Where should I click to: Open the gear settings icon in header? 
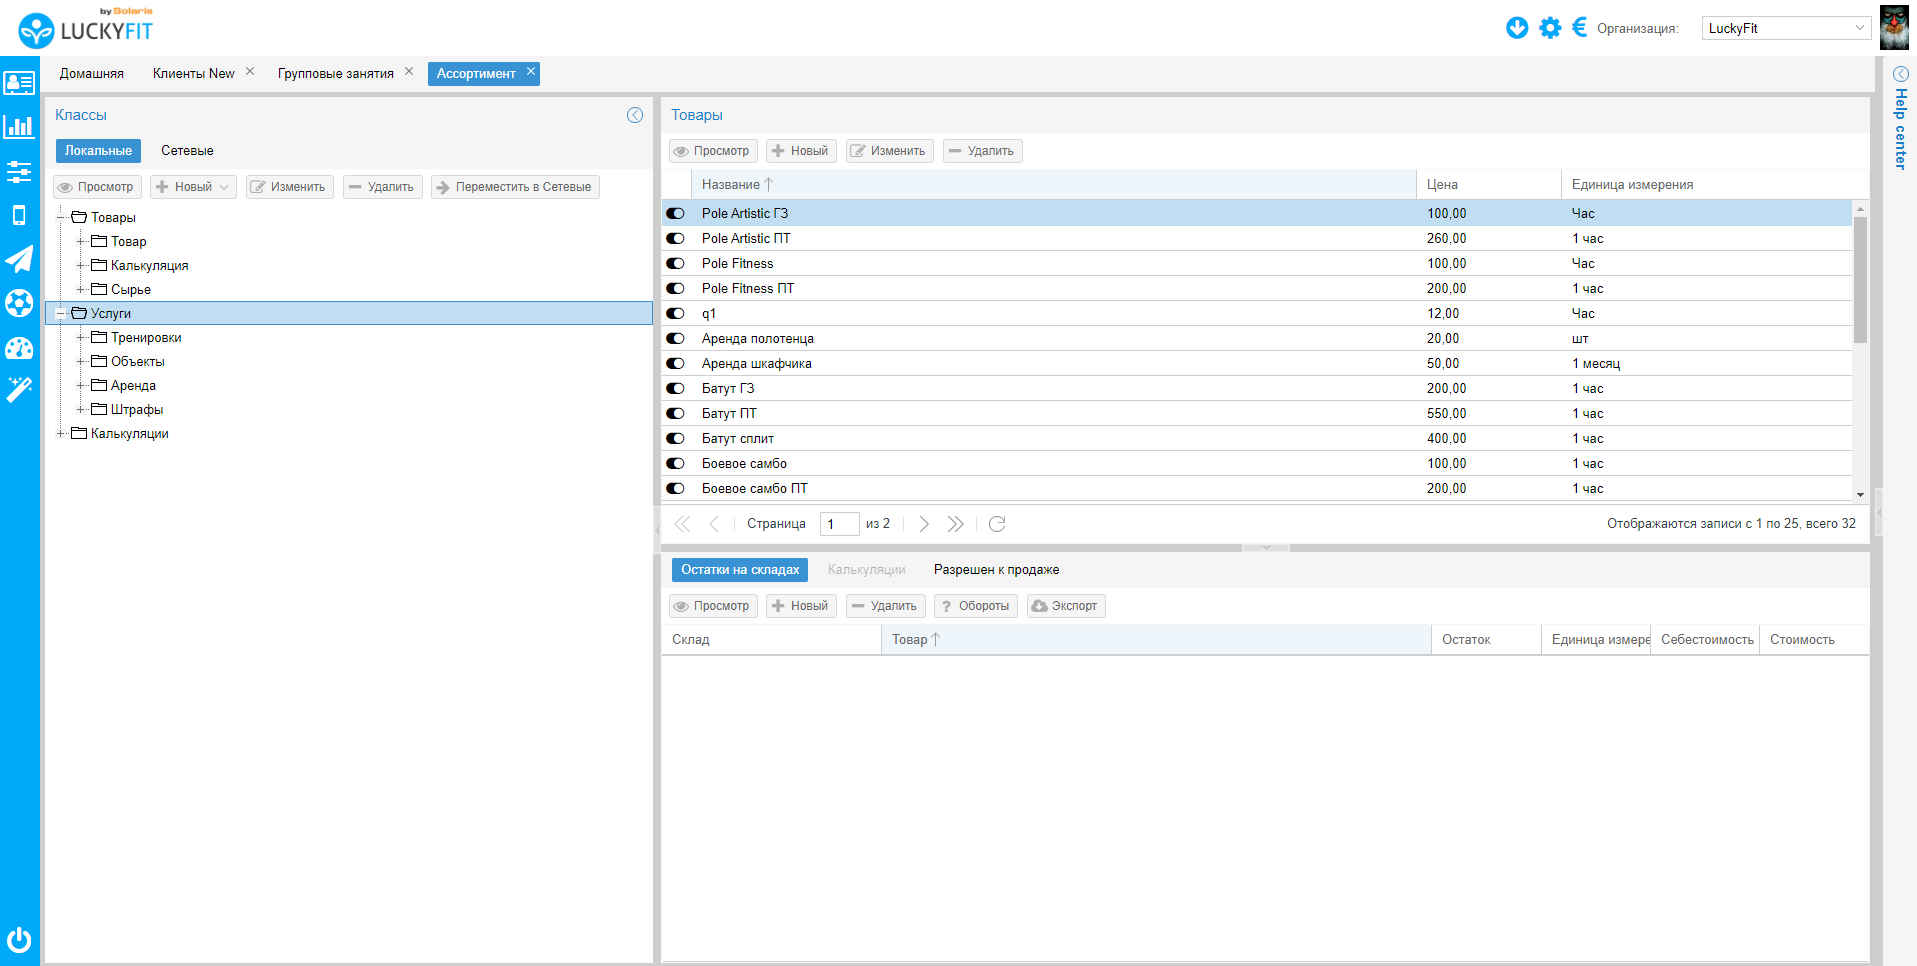[1550, 28]
